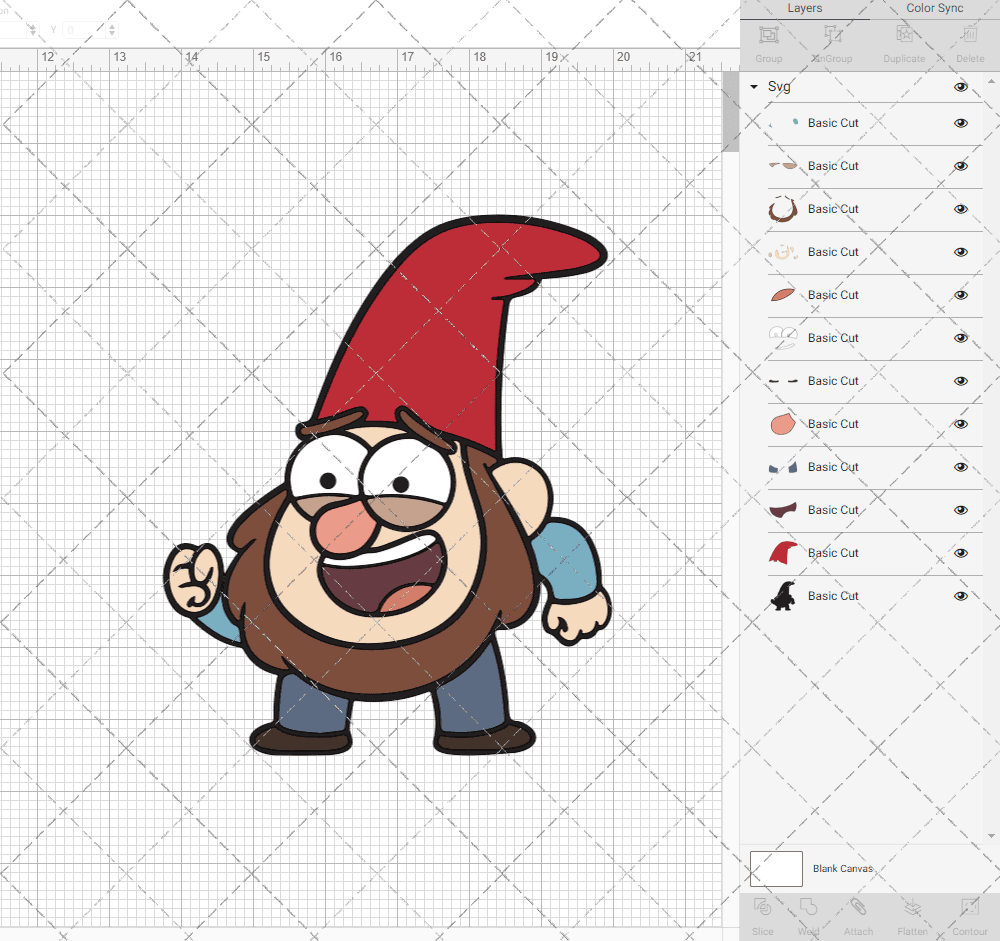Hide the black silhouette layer
Image resolution: width=1000 pixels, height=941 pixels.
[960, 596]
